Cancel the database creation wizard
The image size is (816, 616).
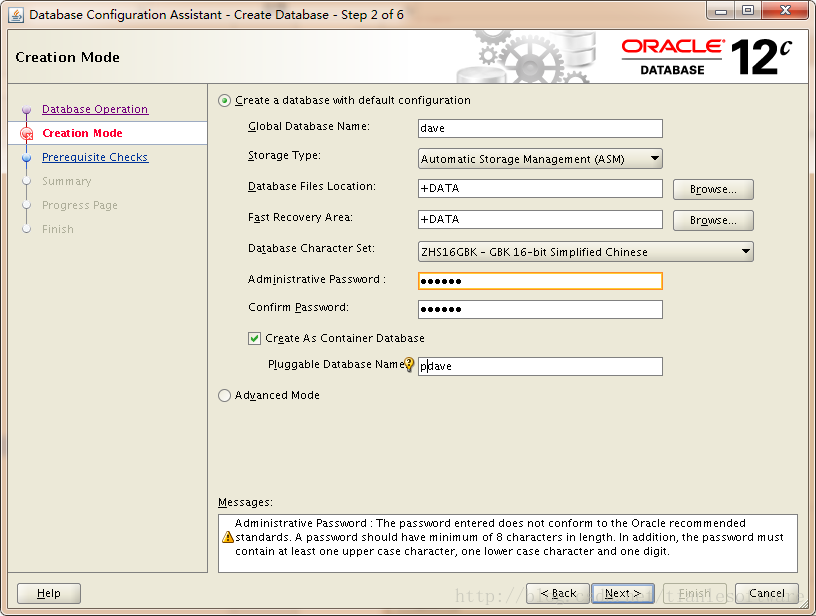(767, 593)
